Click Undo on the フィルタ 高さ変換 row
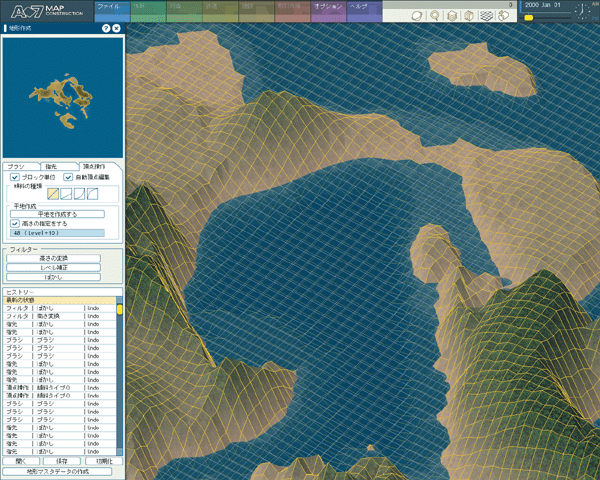This screenshot has width=600, height=480. (93, 316)
